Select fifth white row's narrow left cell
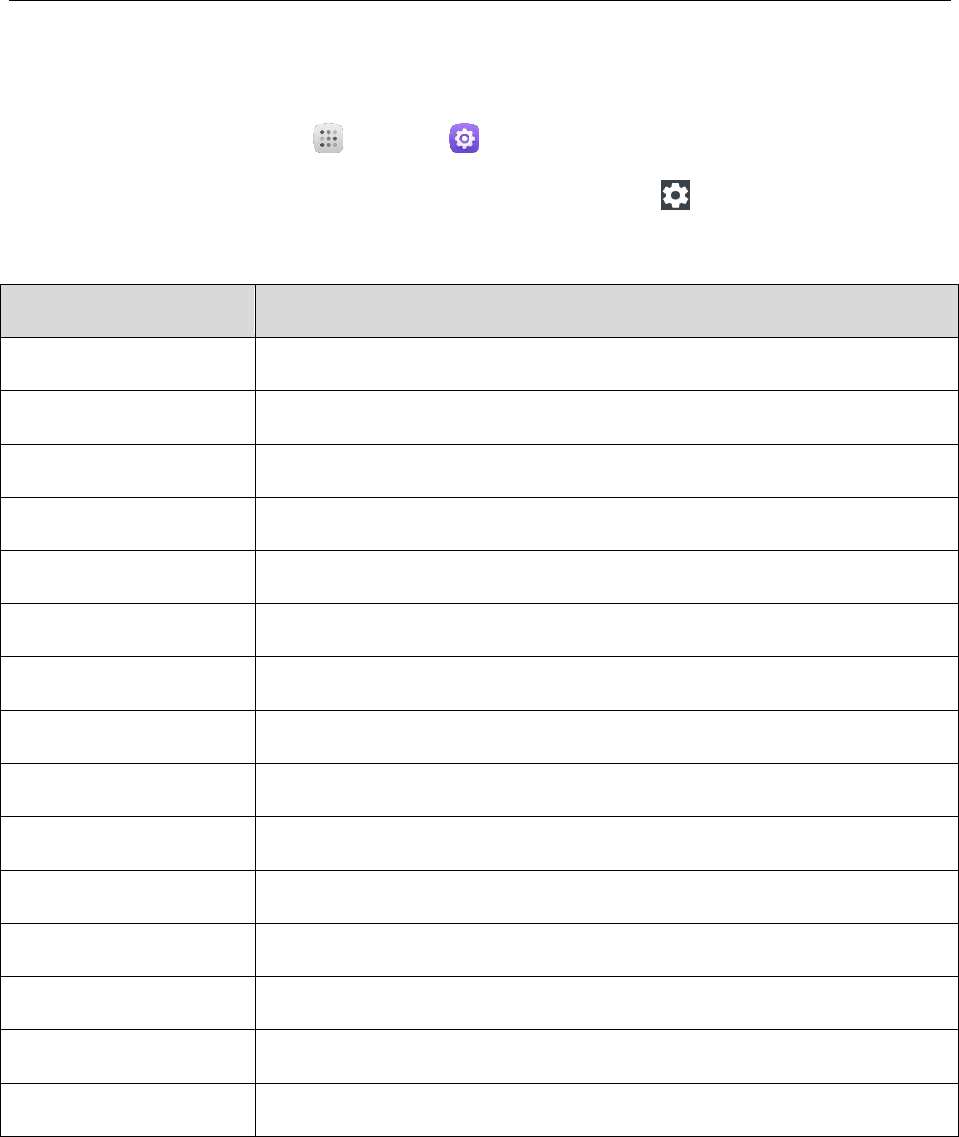The height and width of the screenshot is (1137, 959). point(128,576)
